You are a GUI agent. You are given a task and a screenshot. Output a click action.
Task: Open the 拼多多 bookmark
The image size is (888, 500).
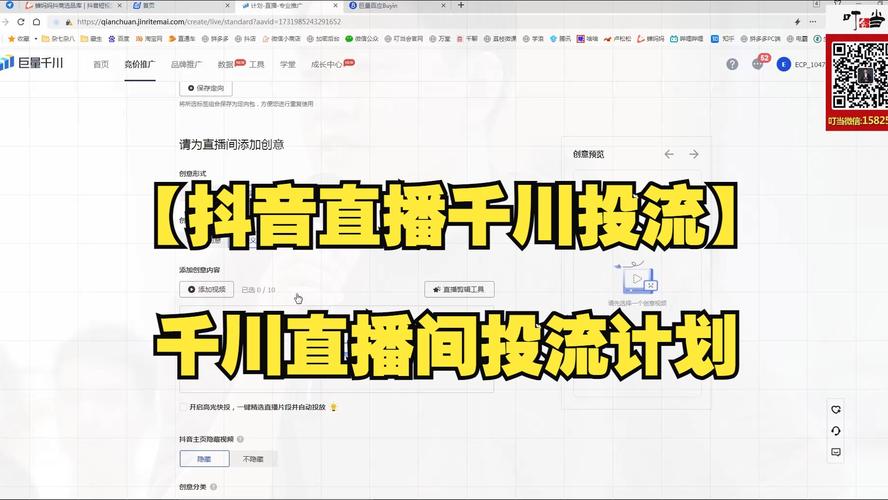(215, 39)
